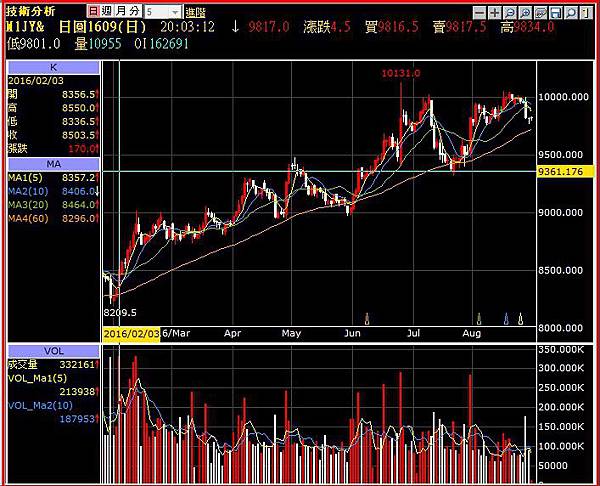Select the weekly (週) period toggle

coord(107,11)
